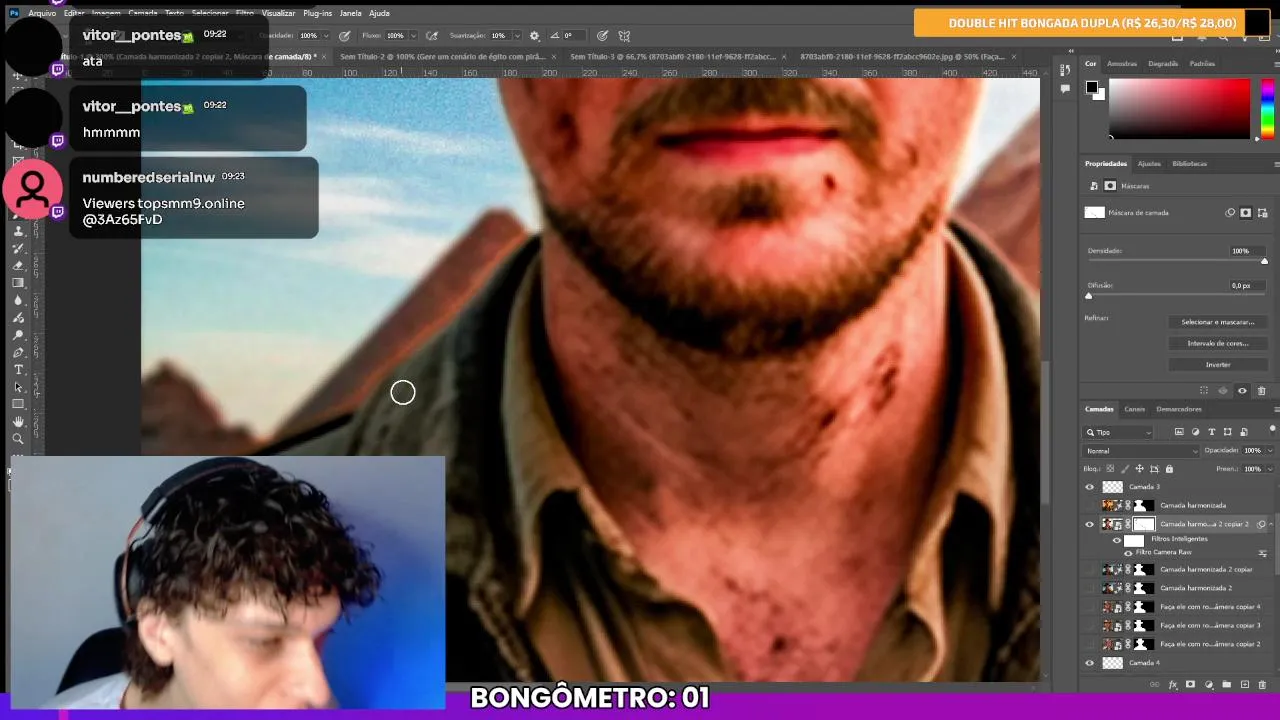The width and height of the screenshot is (1280, 720).
Task: Open layer fill percentage dropdown
Action: click(1270, 469)
